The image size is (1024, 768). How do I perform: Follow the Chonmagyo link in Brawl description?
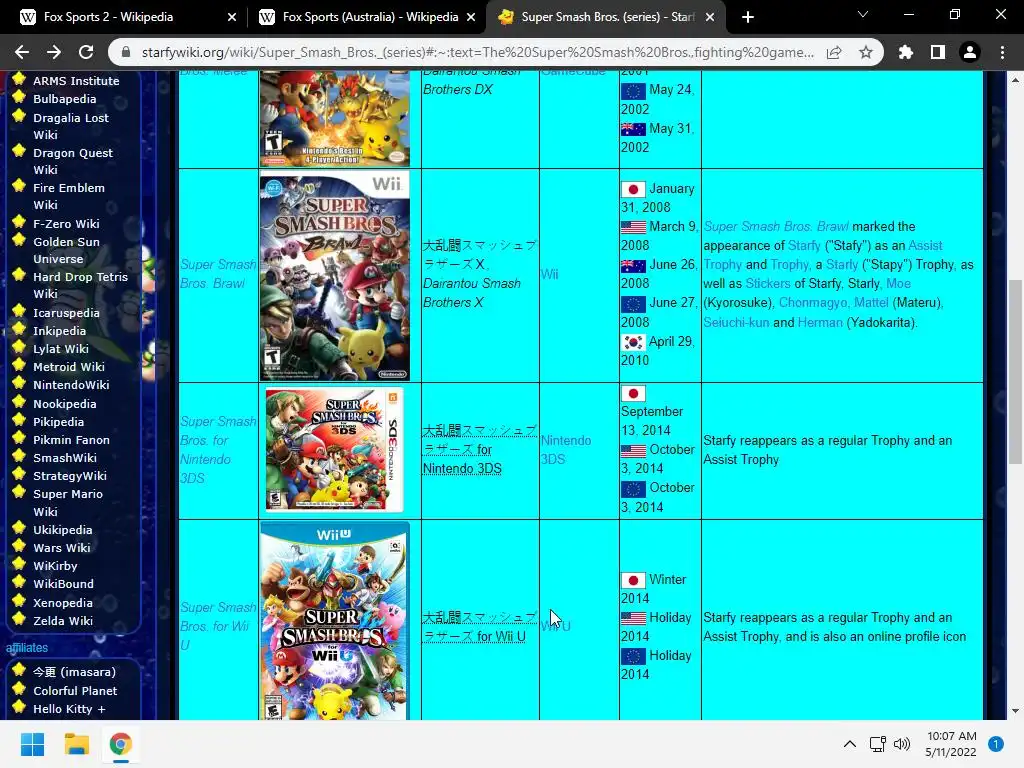point(812,302)
